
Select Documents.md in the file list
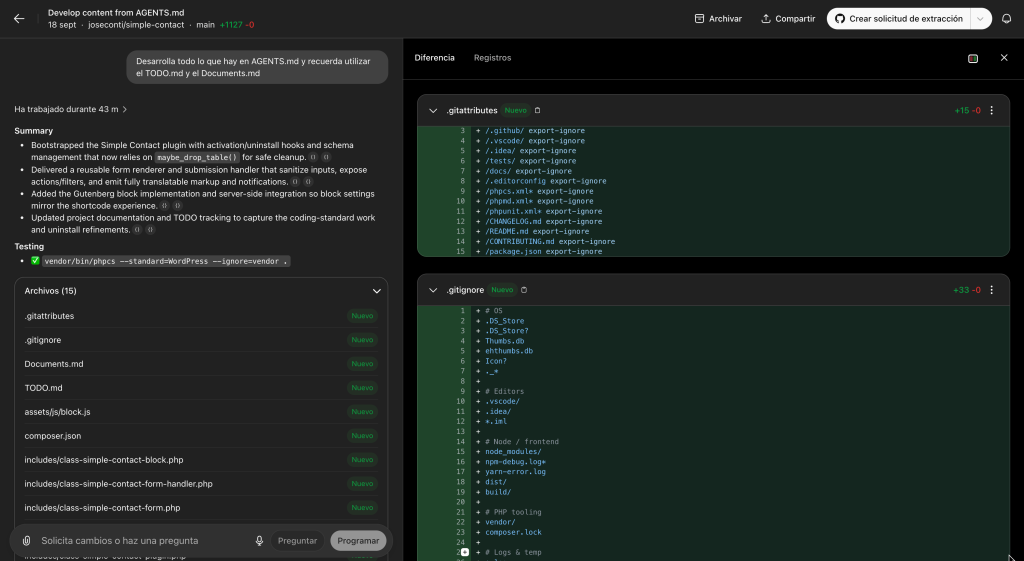(201, 364)
